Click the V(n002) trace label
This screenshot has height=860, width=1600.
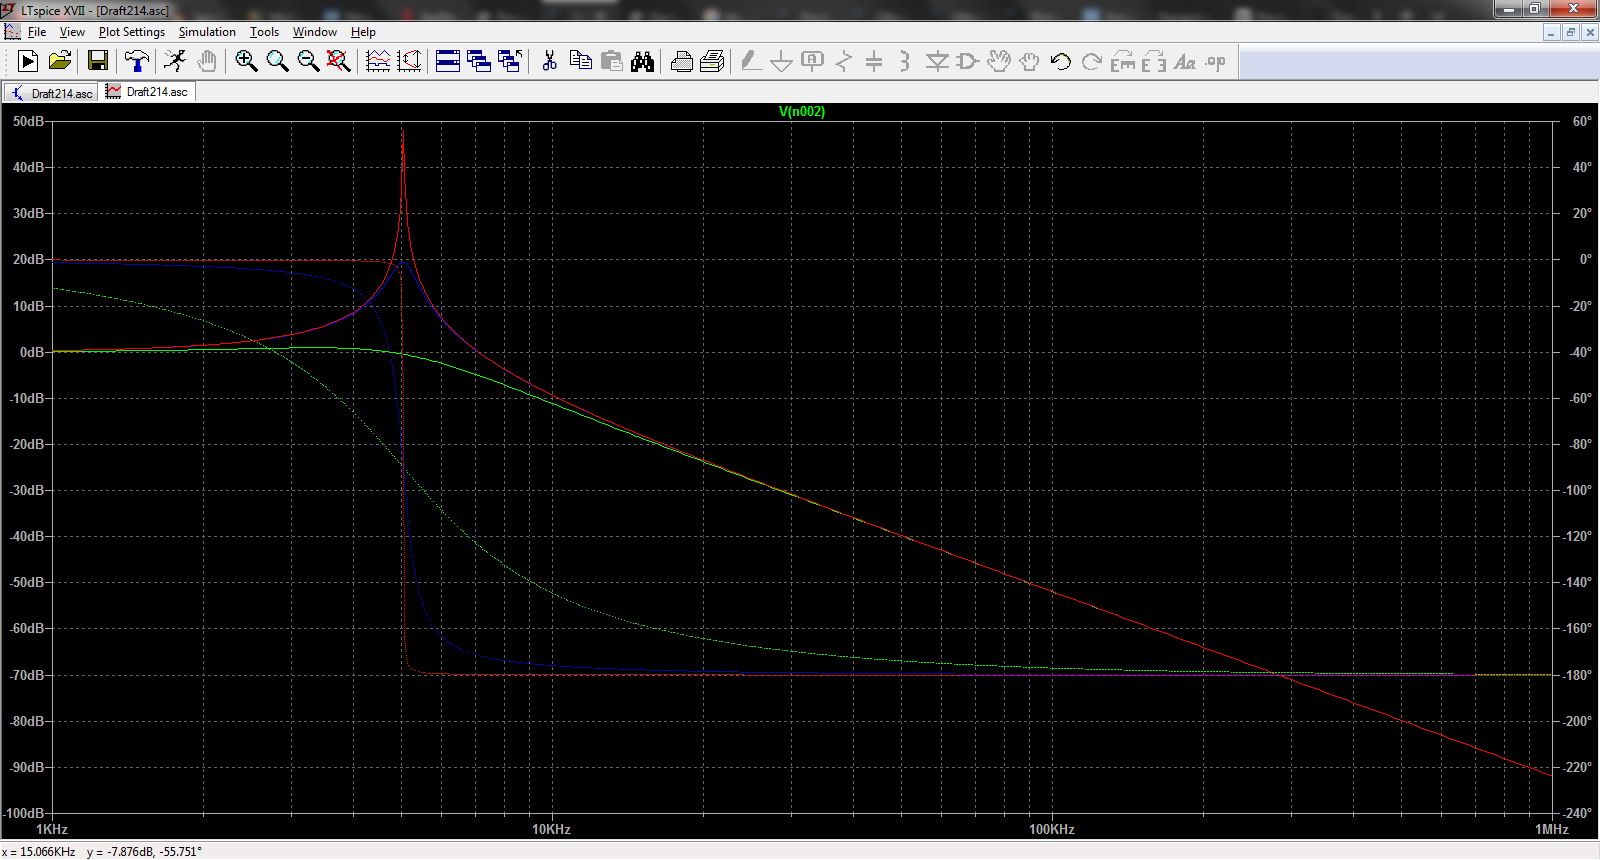coord(802,111)
